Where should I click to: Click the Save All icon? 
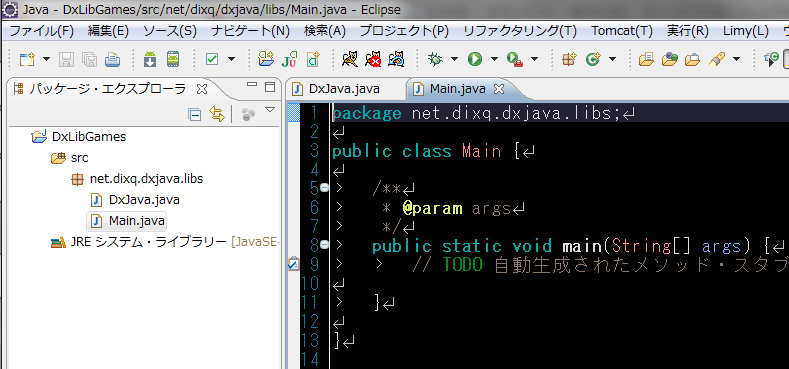(x=90, y=59)
